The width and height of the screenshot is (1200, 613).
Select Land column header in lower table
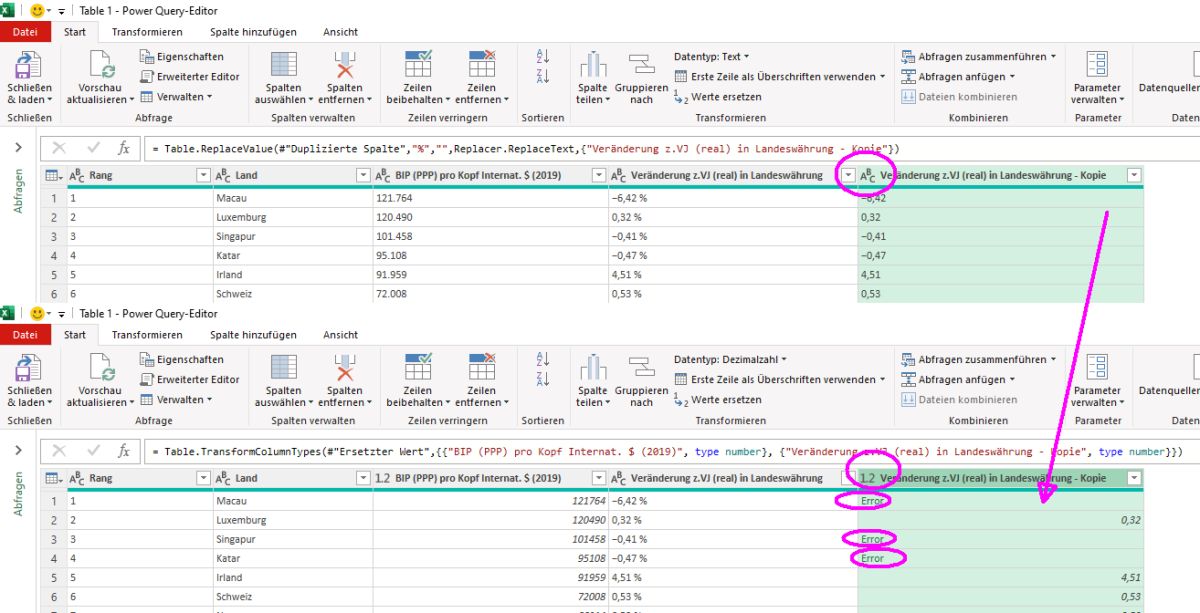292,478
